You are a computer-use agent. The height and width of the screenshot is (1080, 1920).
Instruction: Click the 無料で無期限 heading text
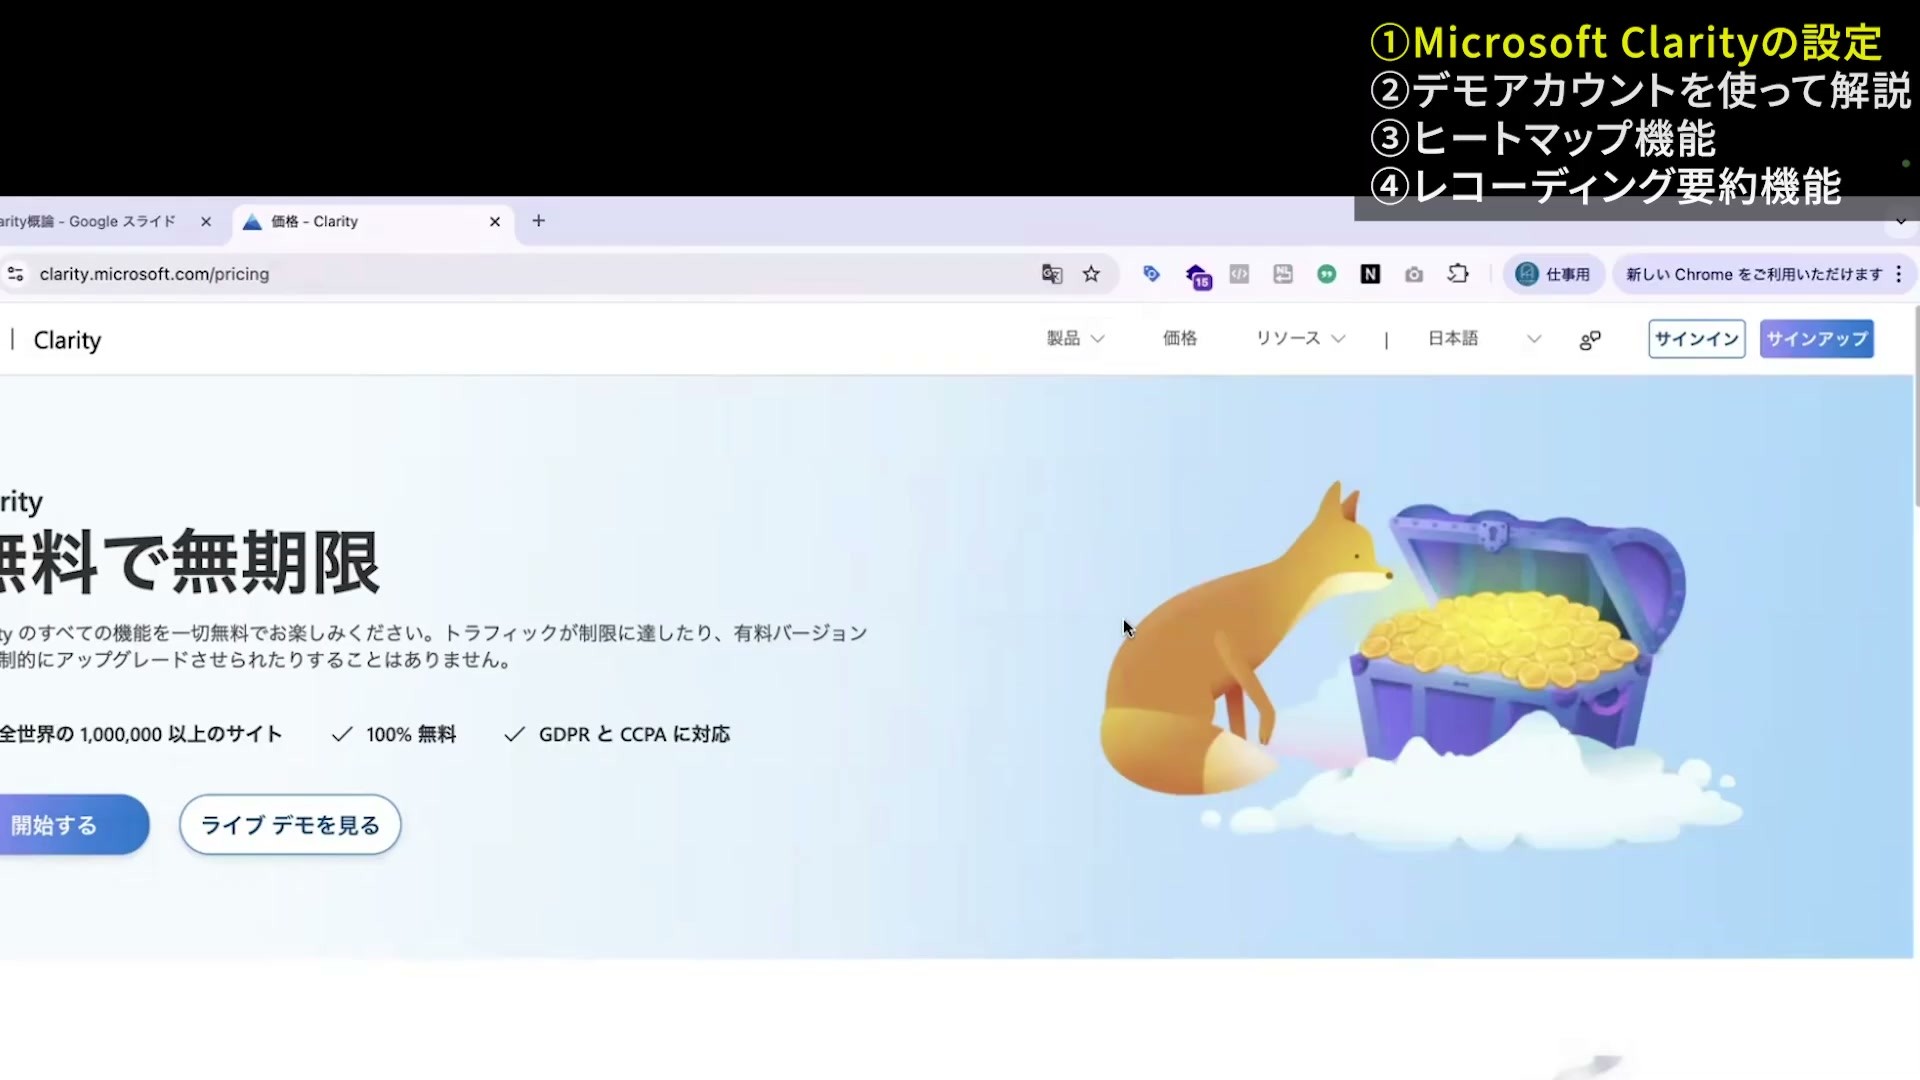click(x=190, y=563)
